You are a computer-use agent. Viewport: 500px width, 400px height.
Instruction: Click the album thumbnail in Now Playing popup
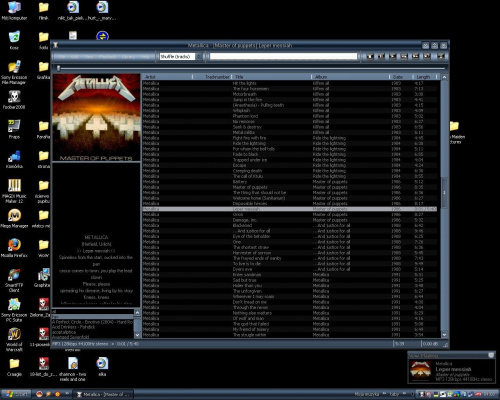[421, 371]
